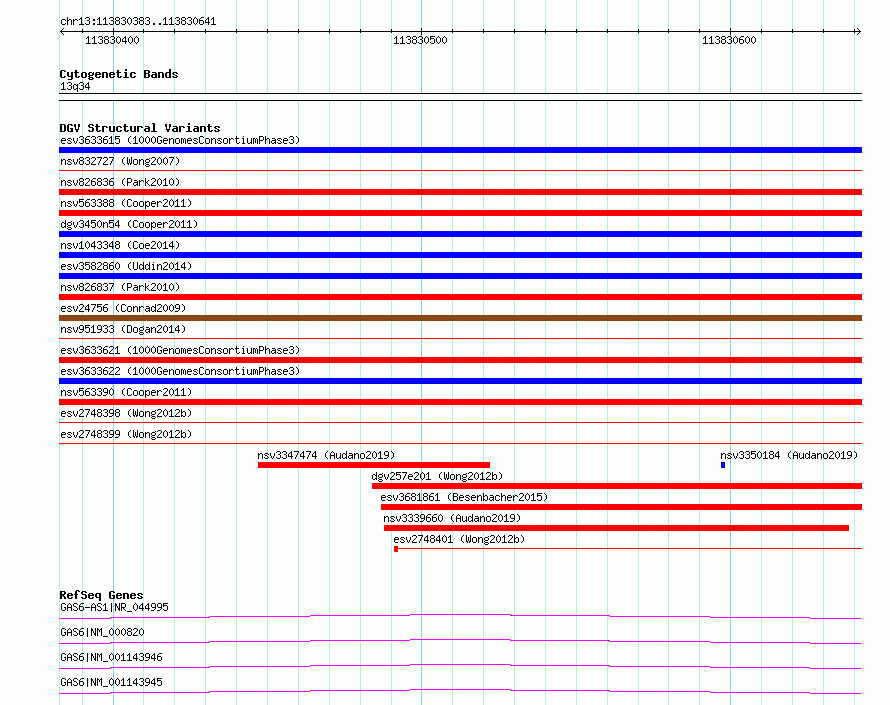Open variant esv24756 (Conrad2009) label
The width and height of the screenshot is (890, 705).
[x=123, y=308]
